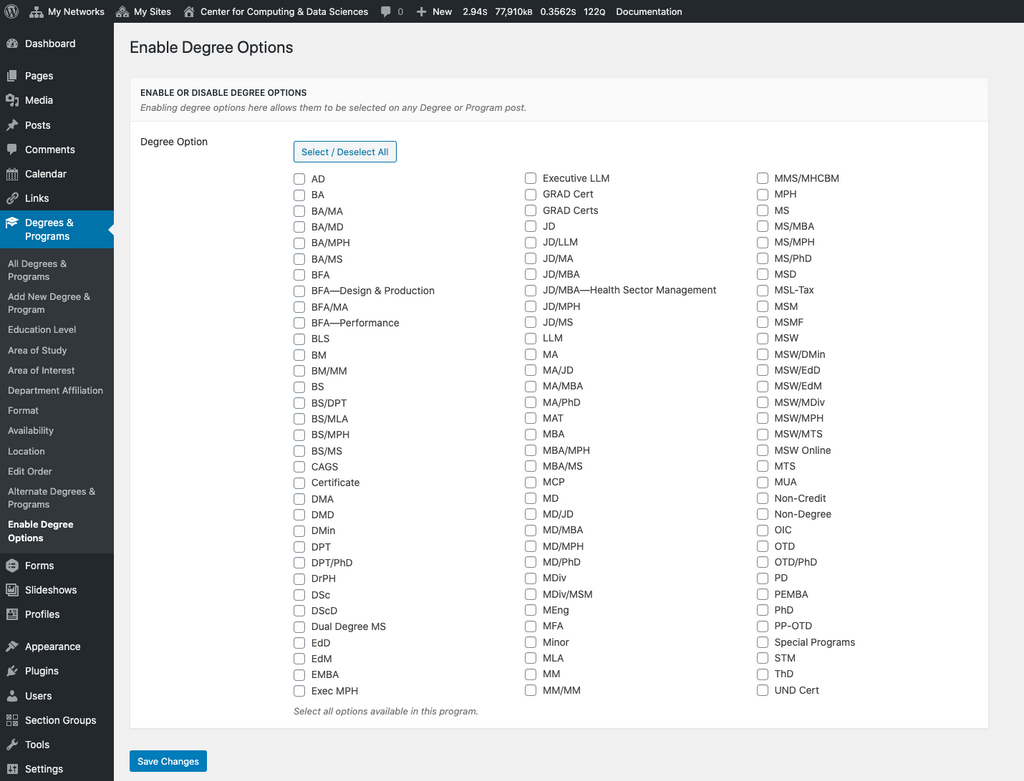Click the Comments sidebar icon
Image resolution: width=1024 pixels, height=781 pixels.
click(x=12, y=149)
